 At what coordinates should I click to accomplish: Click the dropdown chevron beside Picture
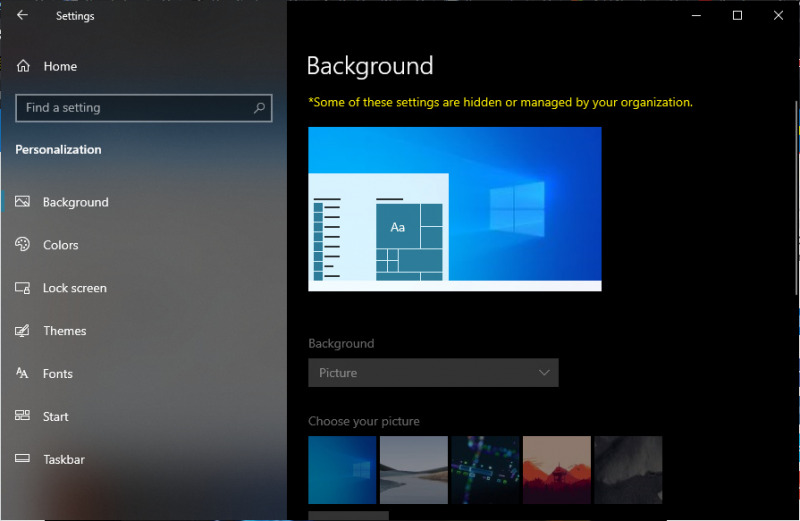(x=544, y=373)
